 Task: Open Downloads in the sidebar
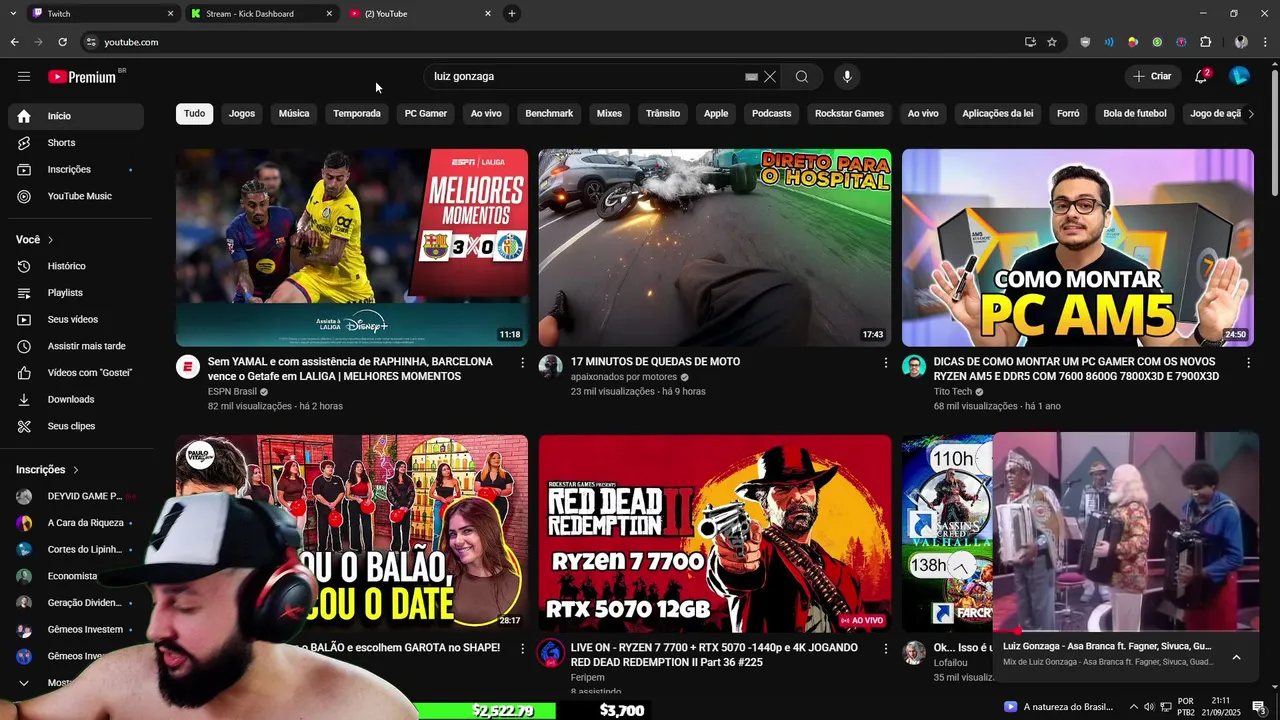(76, 400)
